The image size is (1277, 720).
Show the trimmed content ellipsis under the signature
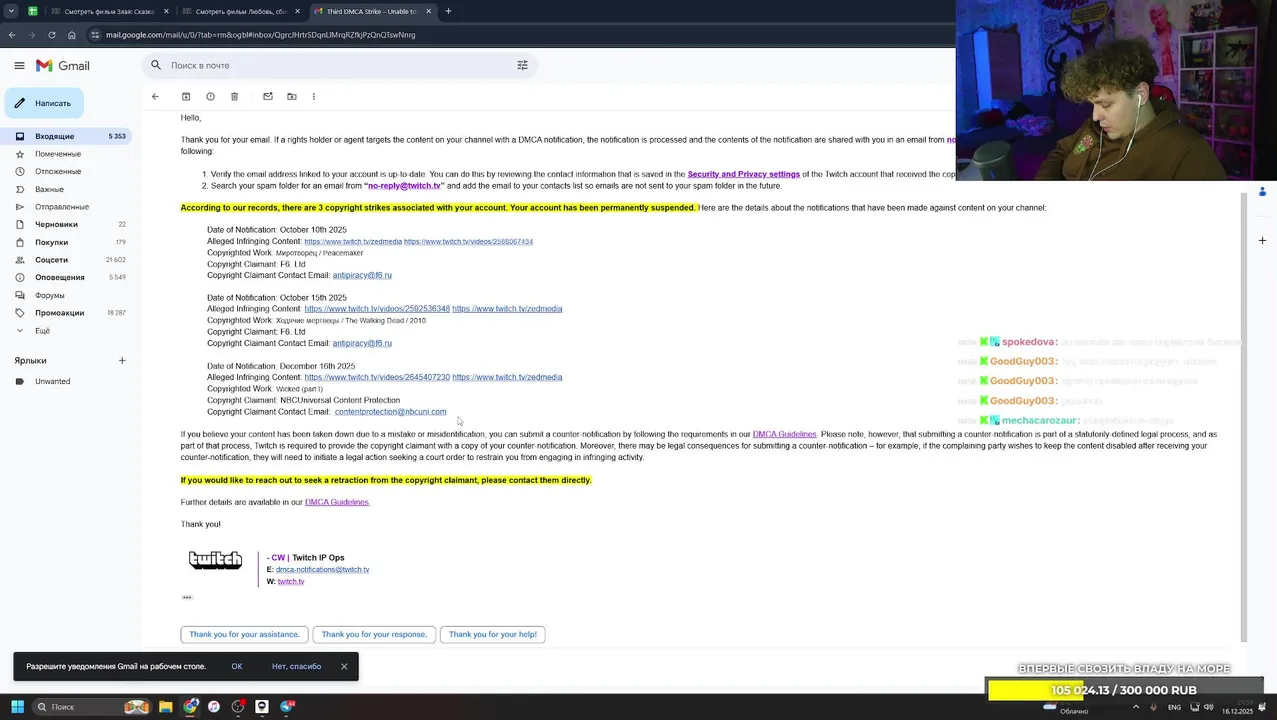(186, 597)
